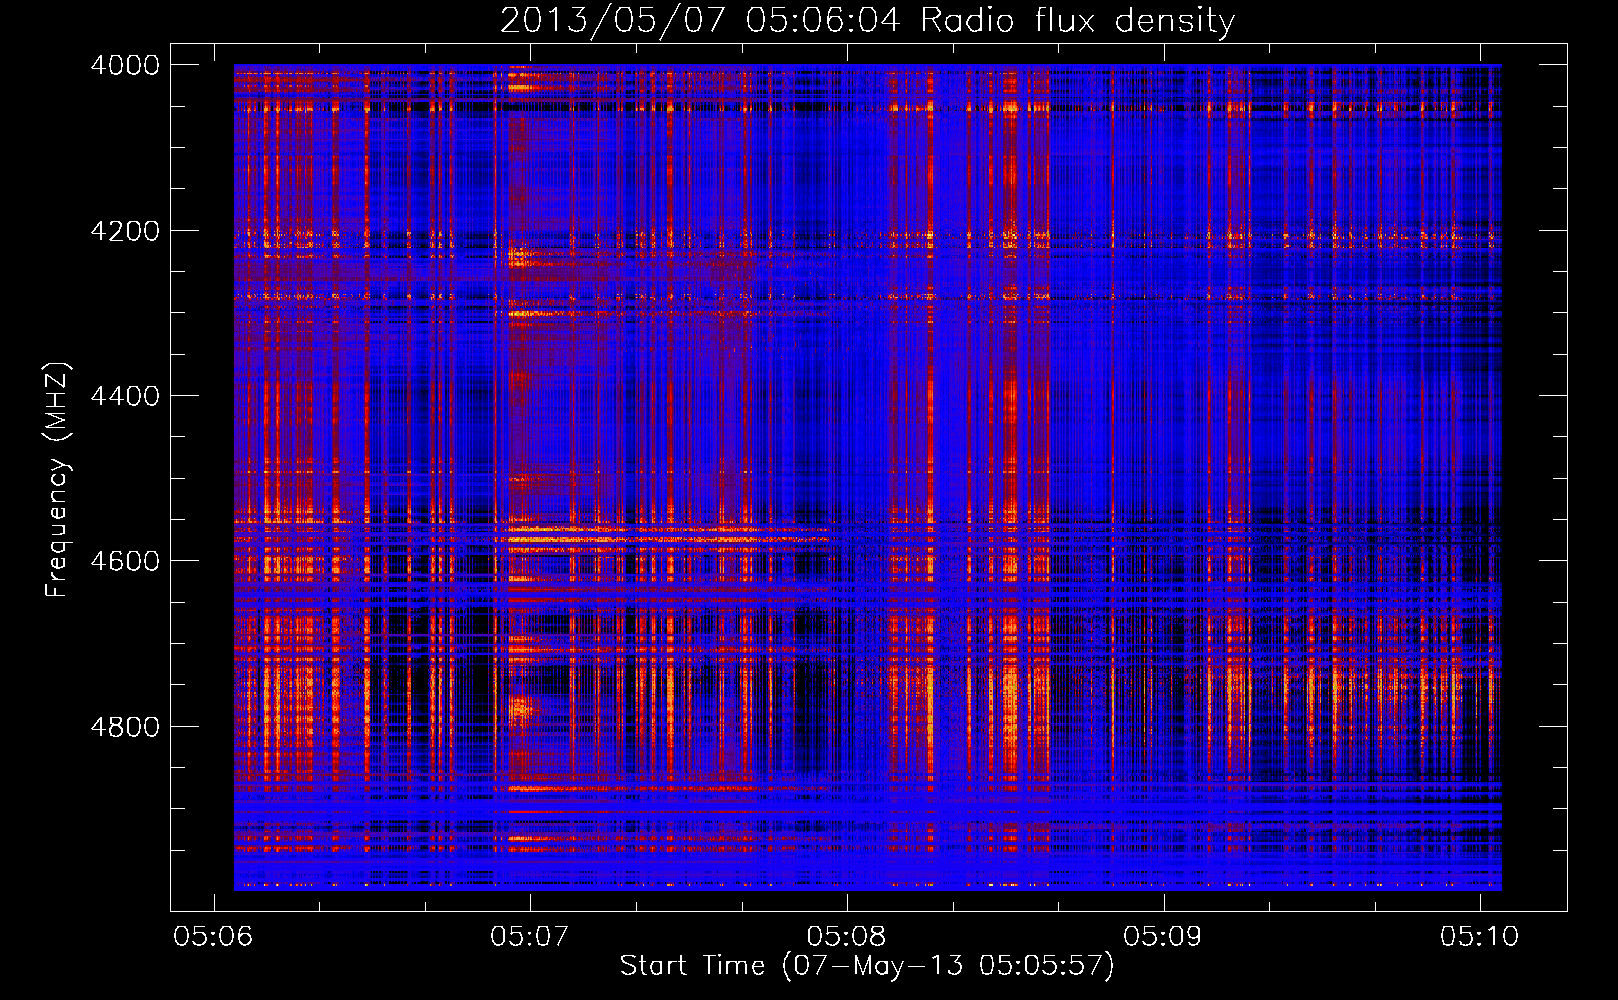Click the x-axis label "Start Time (07-May-13 05:05:57)"

pos(867,966)
